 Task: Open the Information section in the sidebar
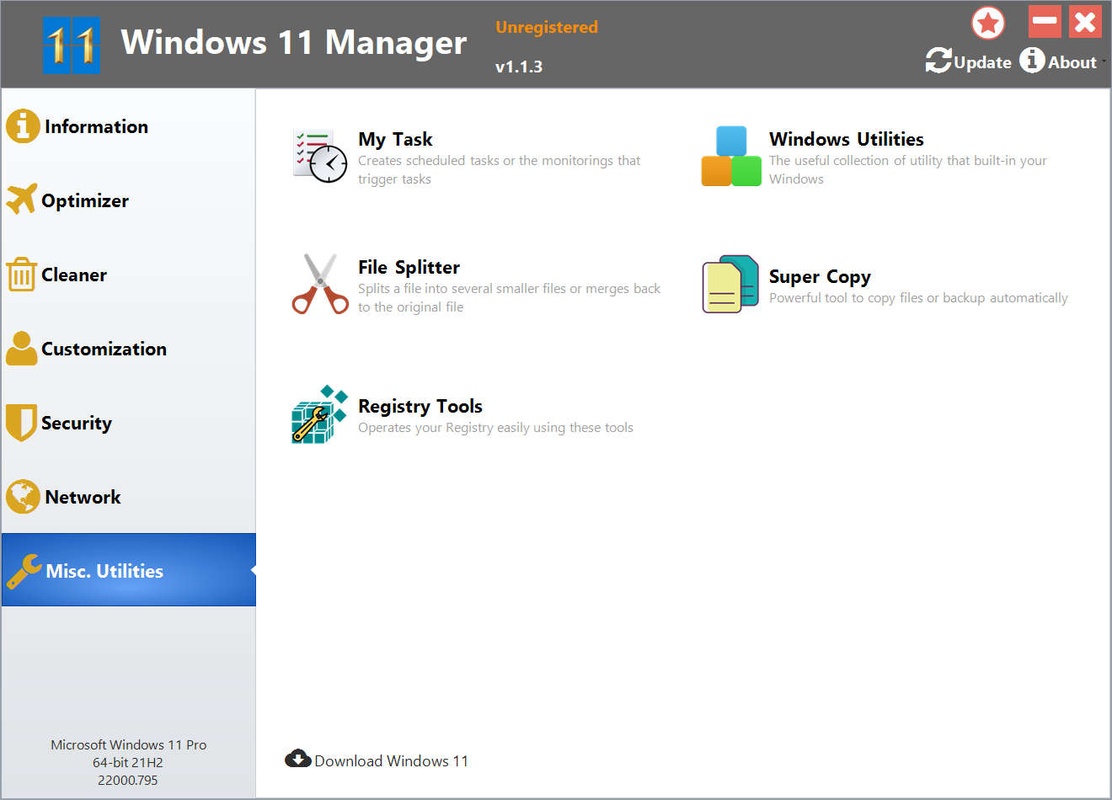coord(128,126)
